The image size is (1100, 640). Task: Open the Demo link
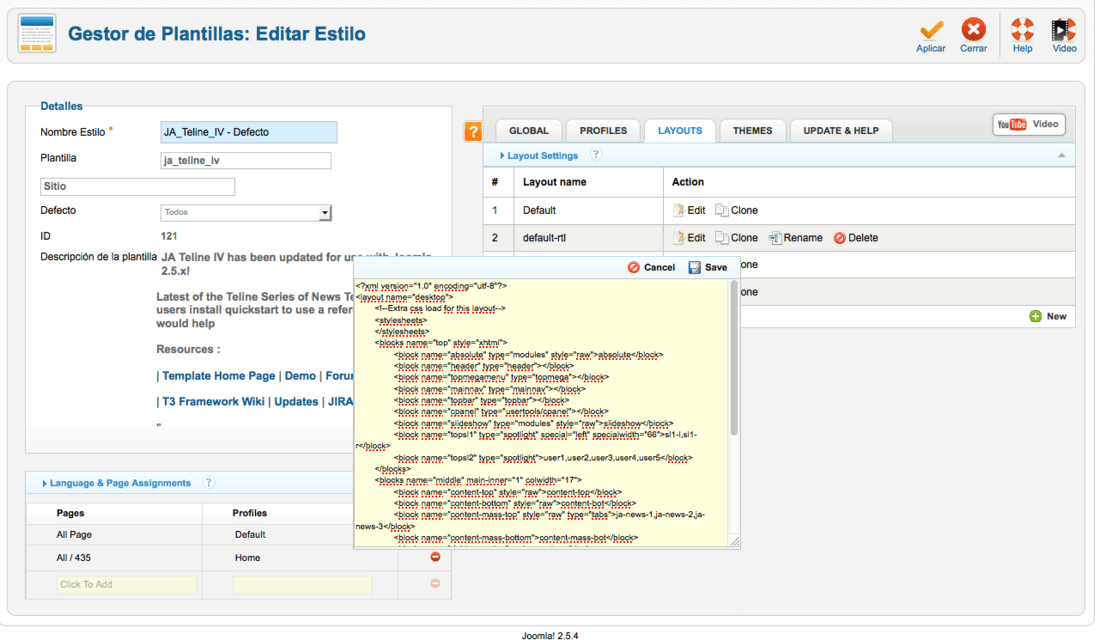tap(300, 376)
